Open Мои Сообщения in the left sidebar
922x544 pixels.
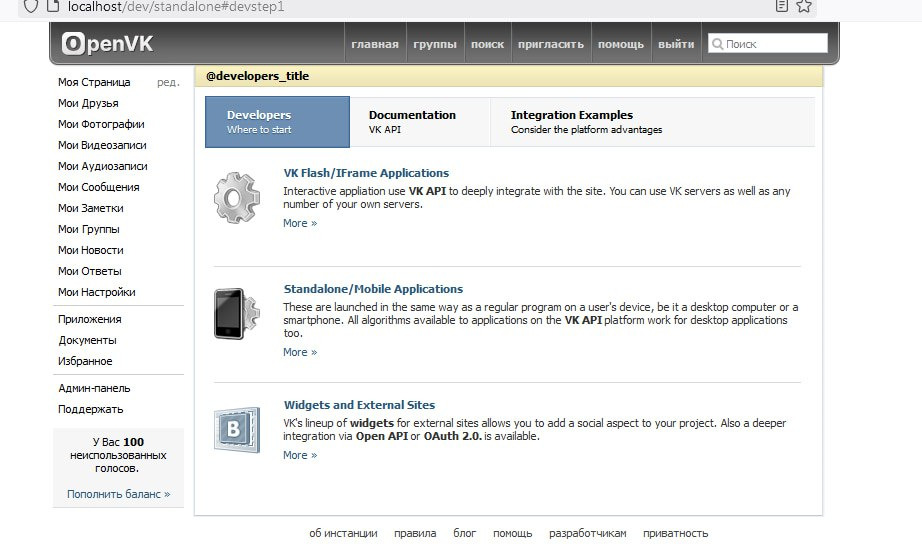pos(99,187)
